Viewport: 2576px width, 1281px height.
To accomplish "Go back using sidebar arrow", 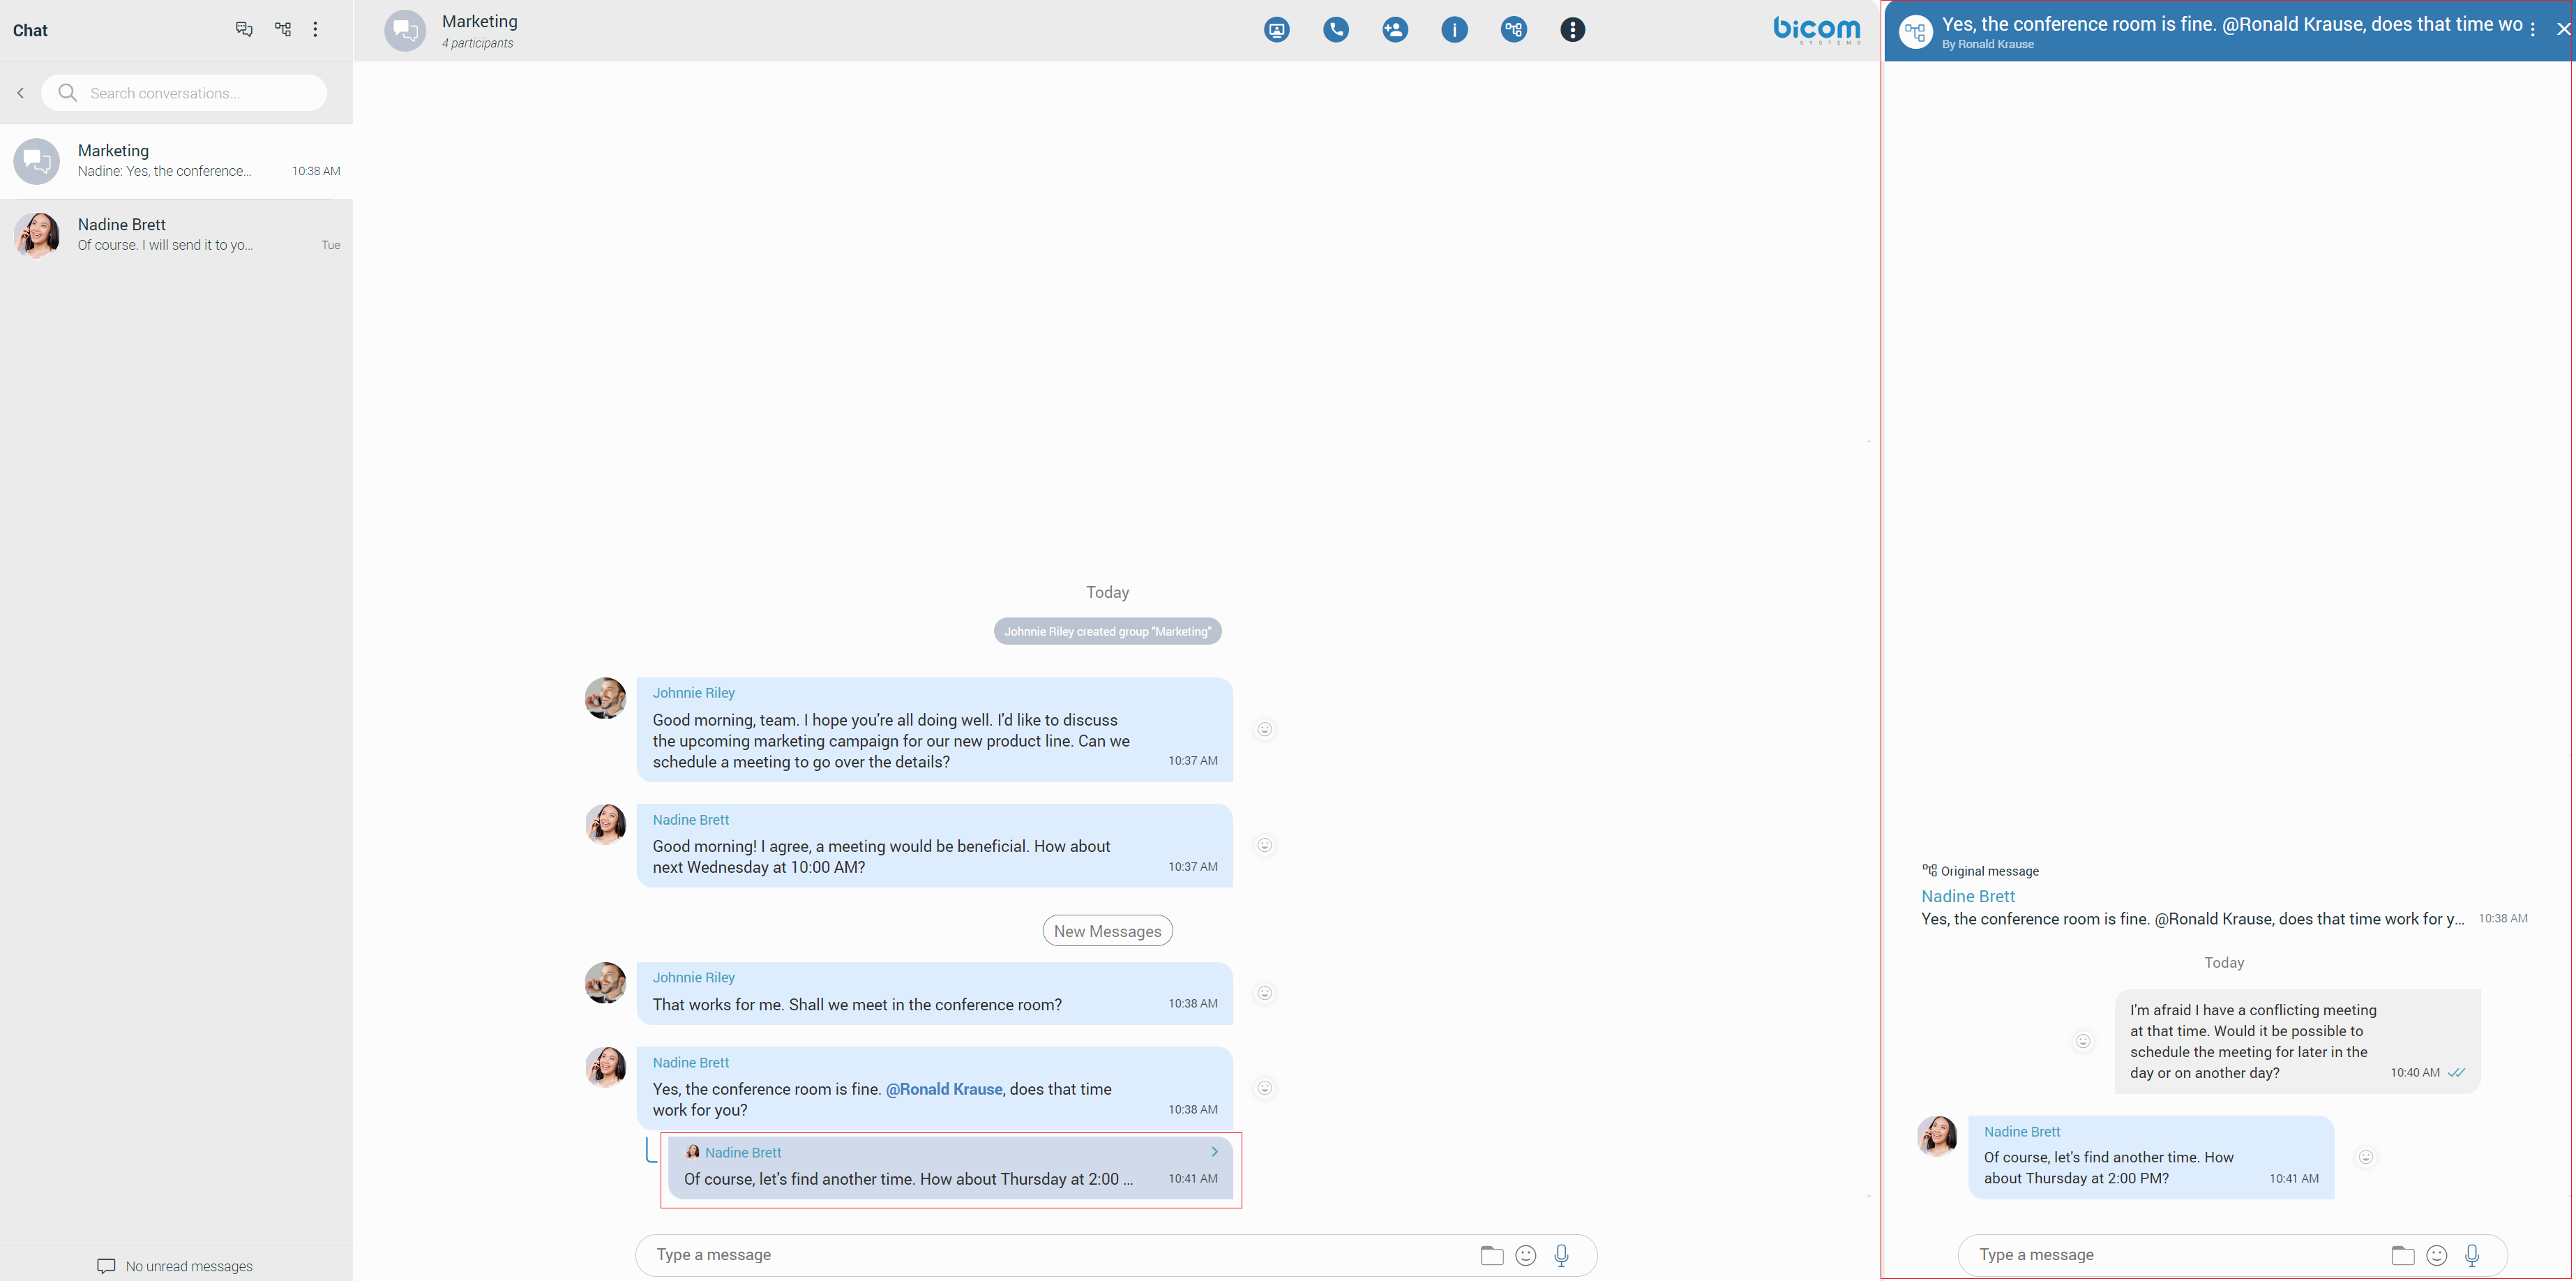I will tap(20, 93).
